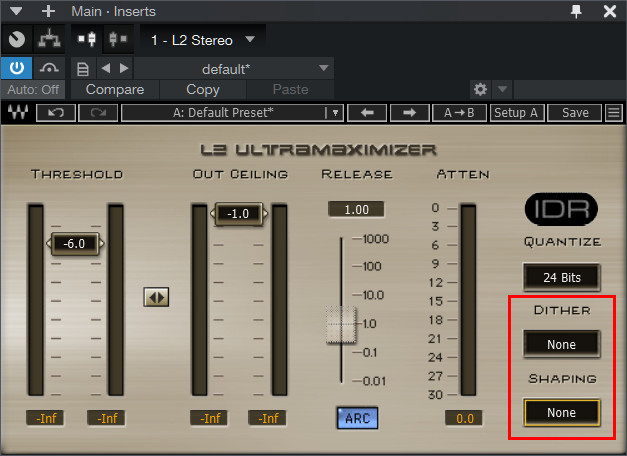627x456 pixels.
Task: Switch setup with Setup A button
Action: [x=516, y=113]
